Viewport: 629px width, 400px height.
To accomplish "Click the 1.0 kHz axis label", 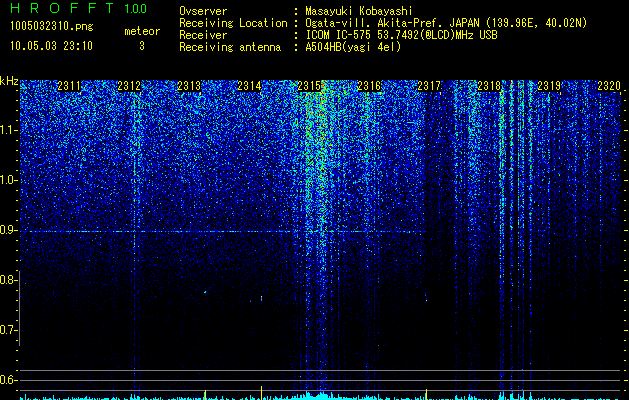I will tap(9, 180).
